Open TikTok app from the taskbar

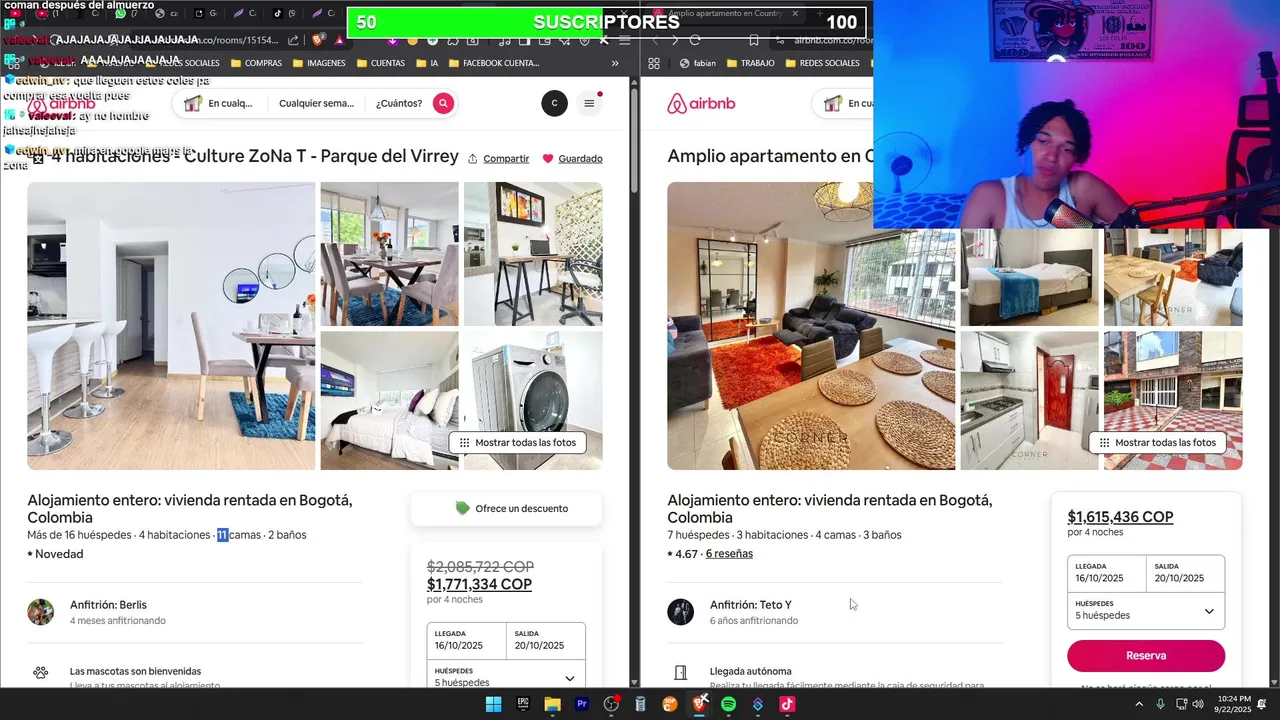pyautogui.click(x=787, y=704)
